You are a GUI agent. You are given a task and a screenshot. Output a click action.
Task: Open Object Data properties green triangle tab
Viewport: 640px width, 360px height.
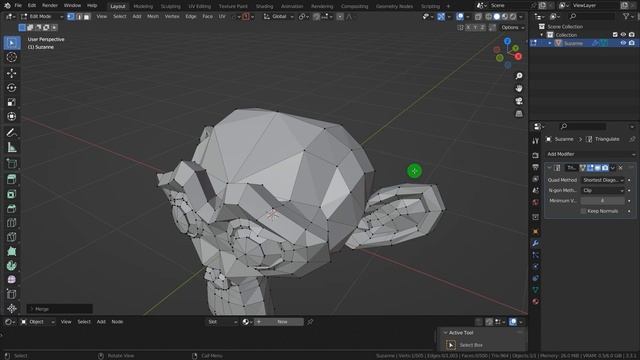[536, 290]
